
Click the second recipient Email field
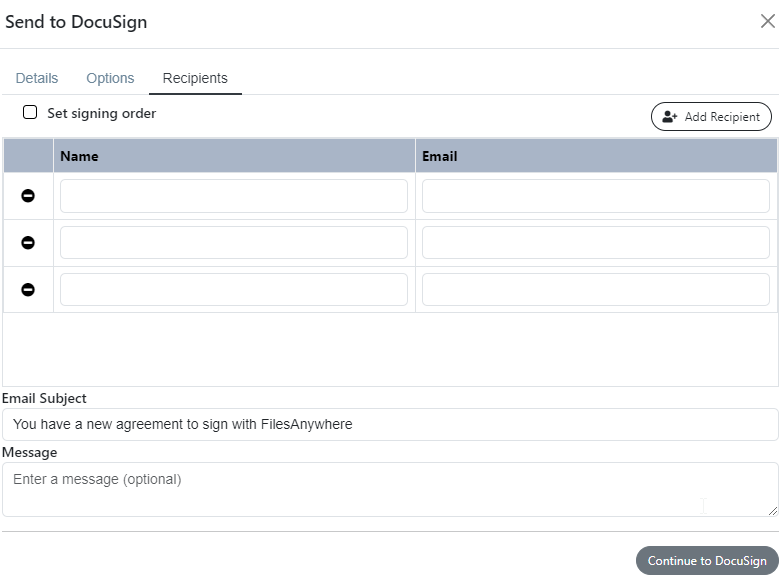pos(596,242)
